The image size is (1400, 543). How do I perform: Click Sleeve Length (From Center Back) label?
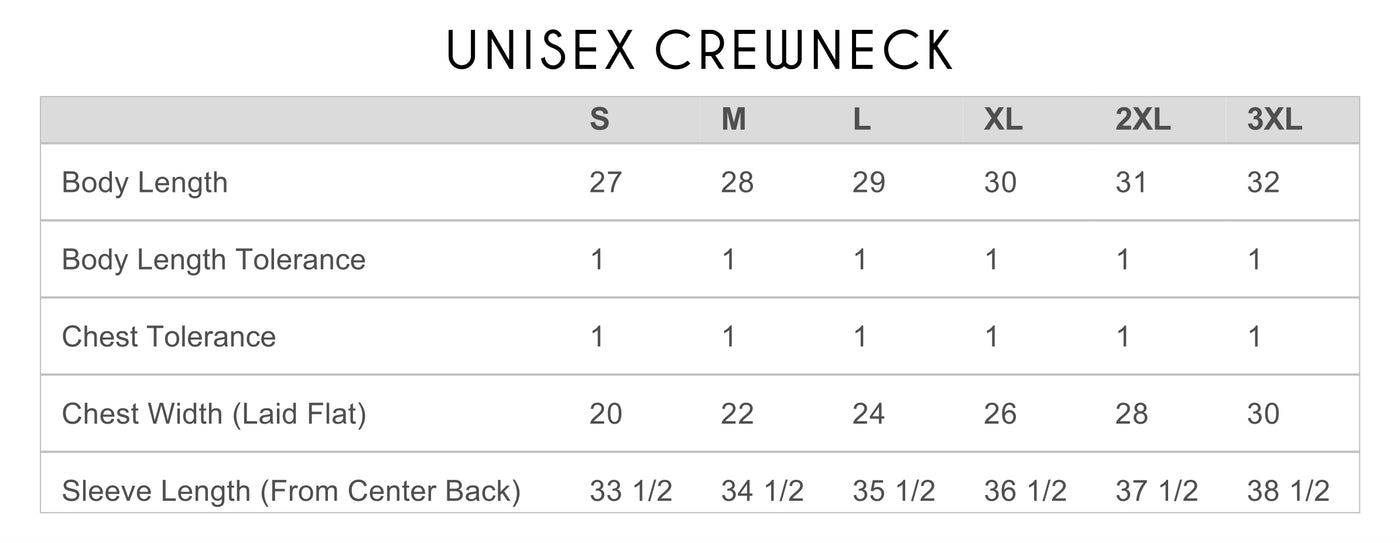point(291,492)
